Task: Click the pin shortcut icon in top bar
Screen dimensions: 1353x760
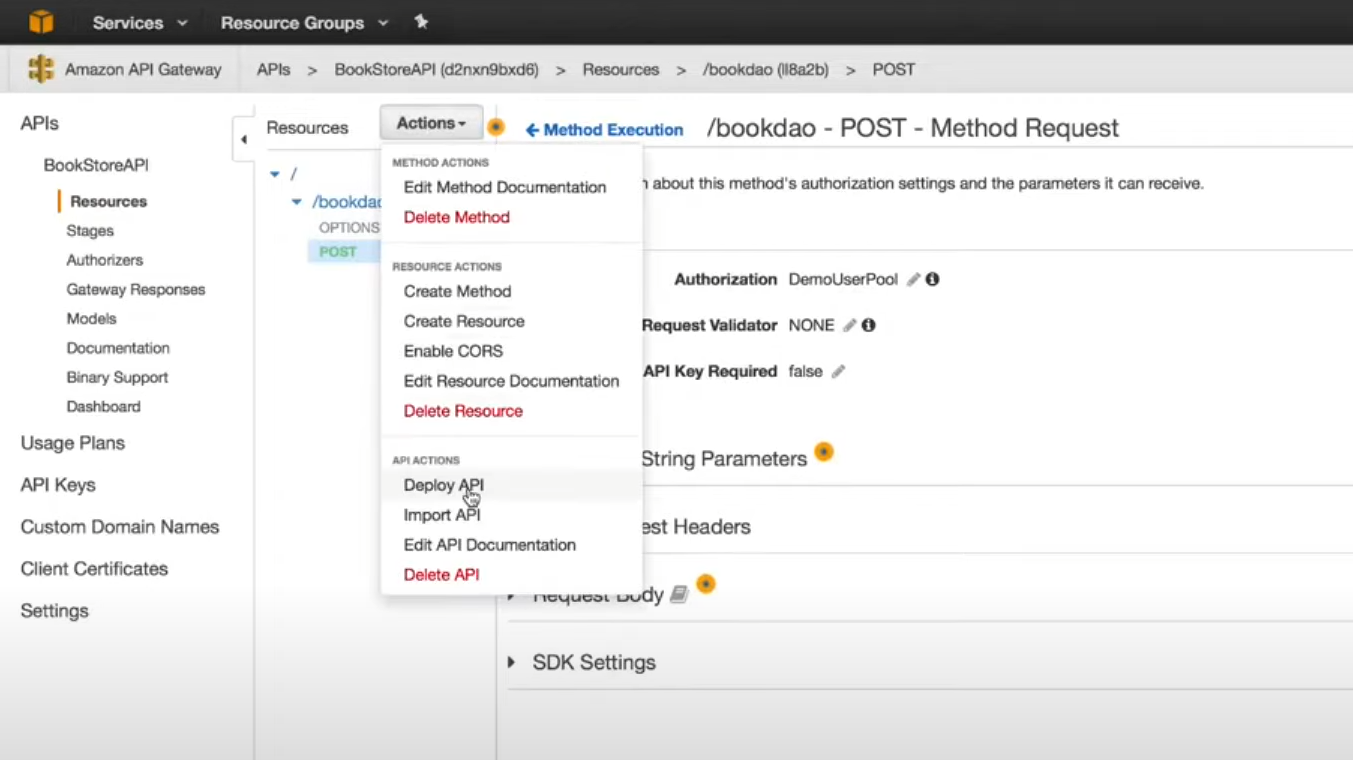Action: [421, 21]
